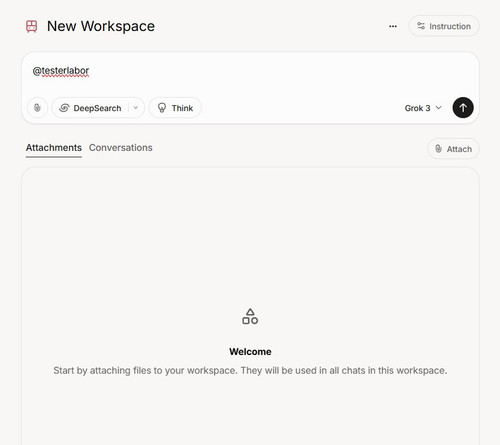
Task: Click the Attach button above the file area
Action: pos(454,149)
